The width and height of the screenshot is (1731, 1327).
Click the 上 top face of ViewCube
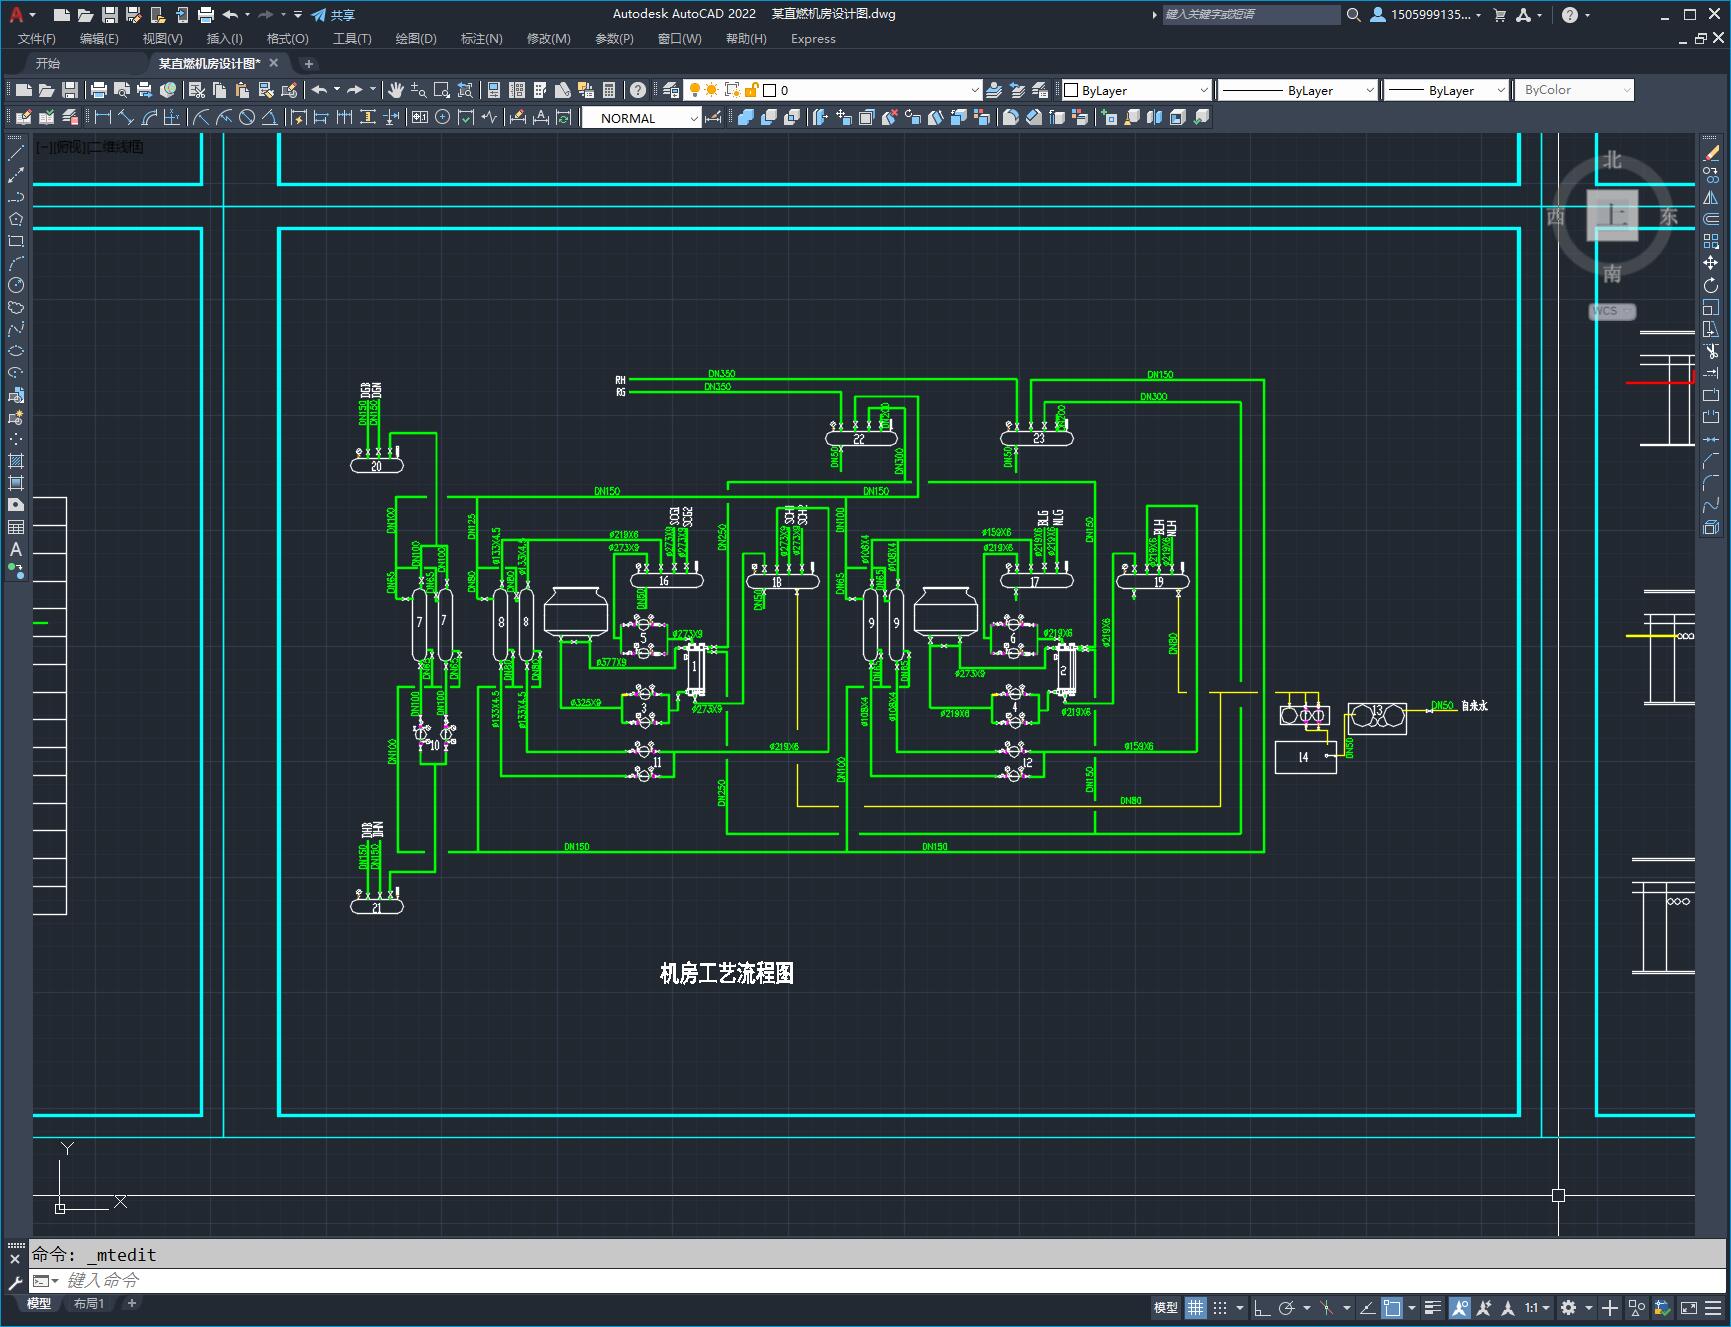(1612, 215)
